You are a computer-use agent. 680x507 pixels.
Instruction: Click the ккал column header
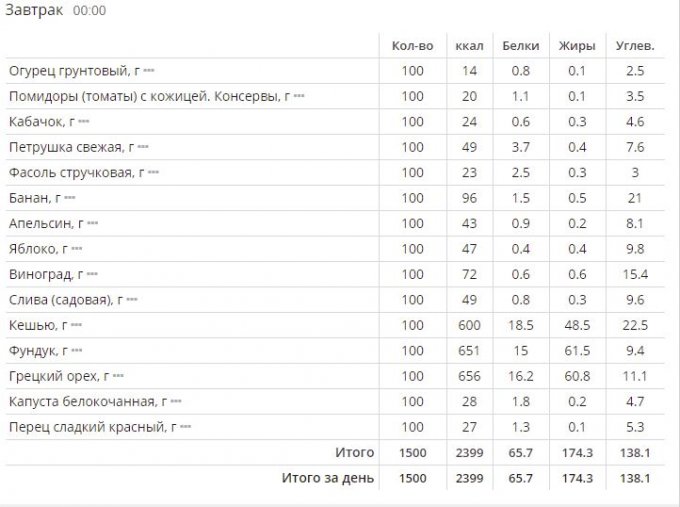(467, 46)
